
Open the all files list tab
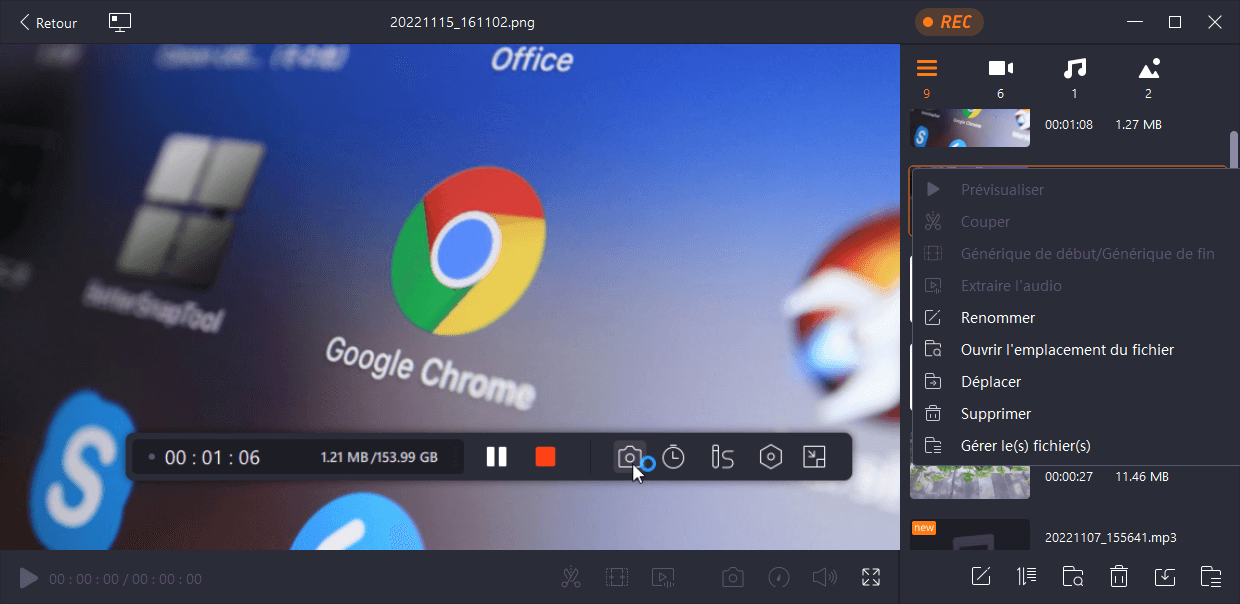point(927,78)
